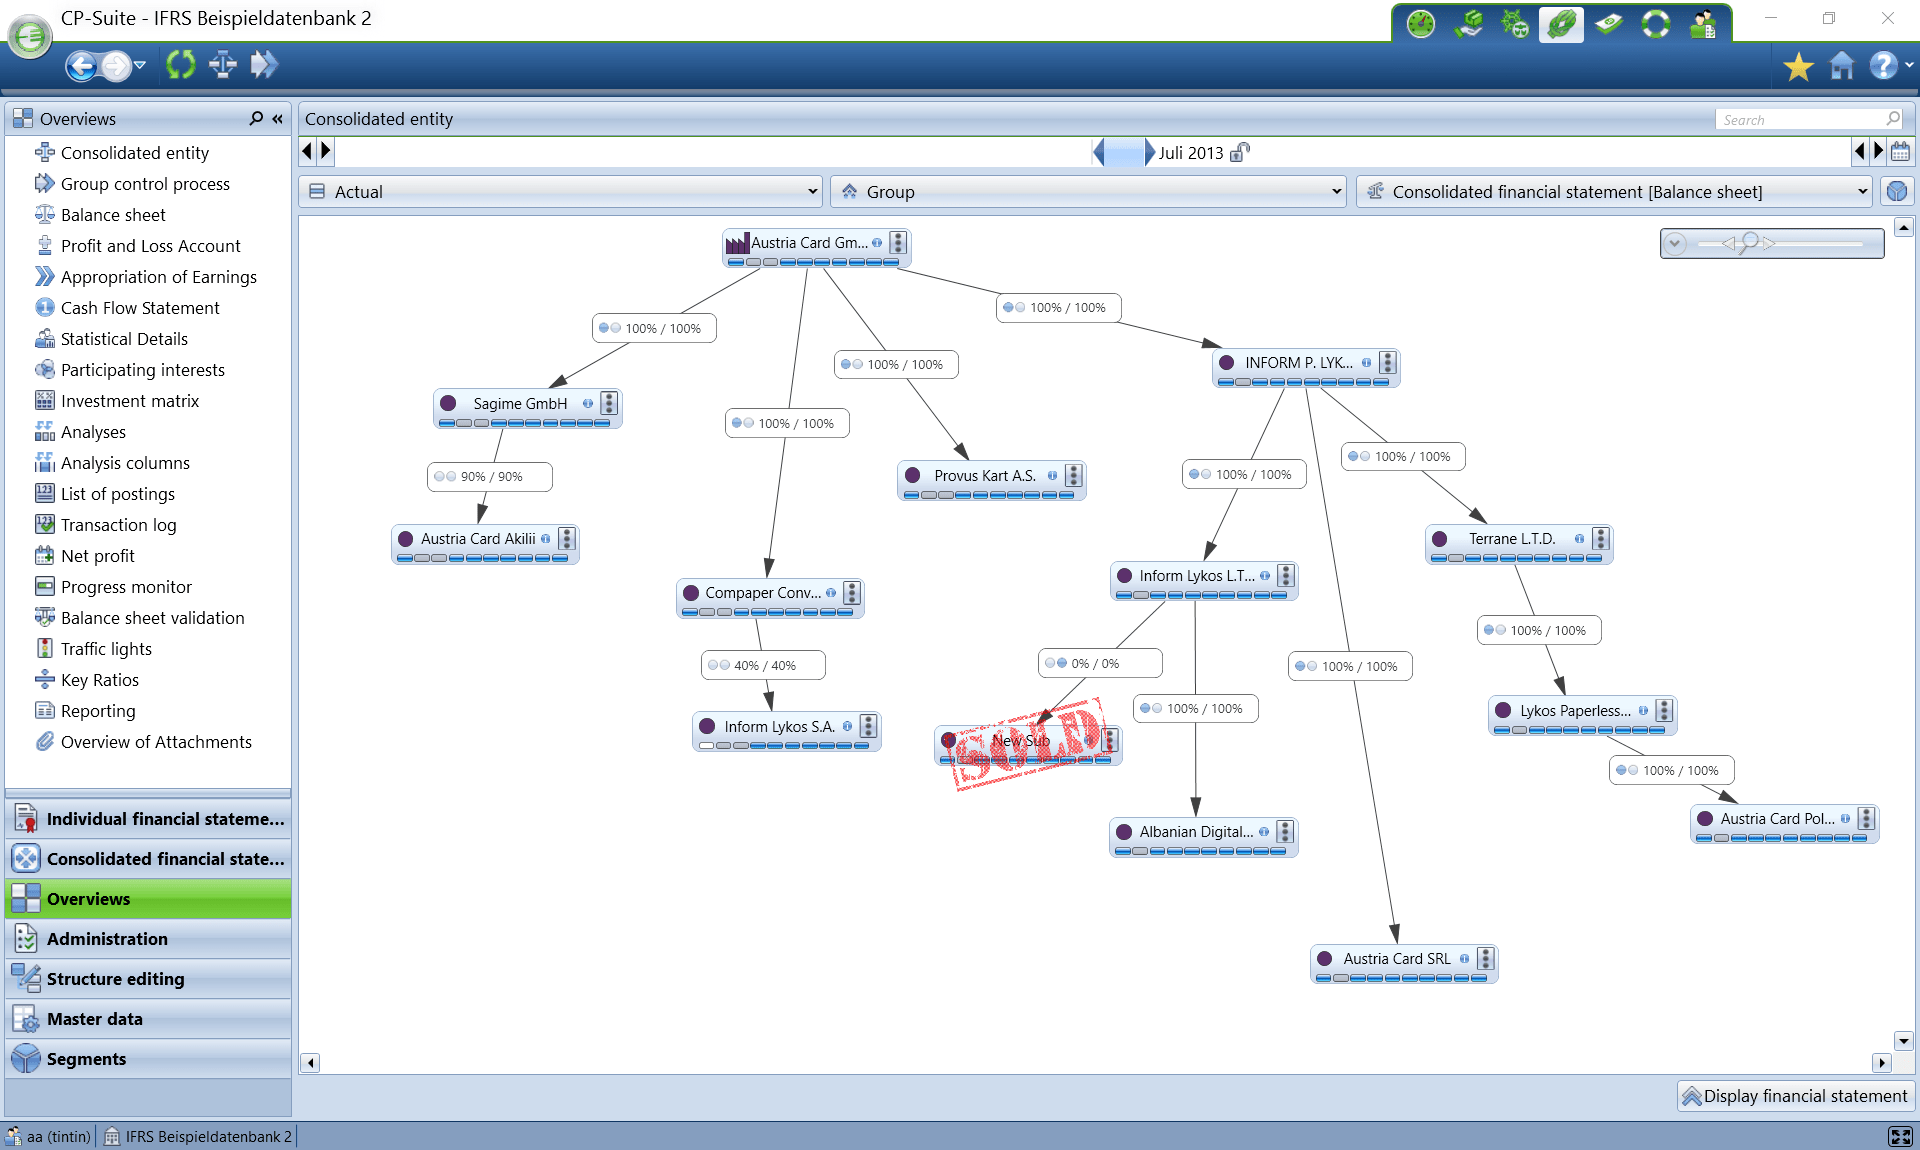The width and height of the screenshot is (1920, 1150).
Task: Click the CP-Suite application logo button
Action: click(30, 38)
